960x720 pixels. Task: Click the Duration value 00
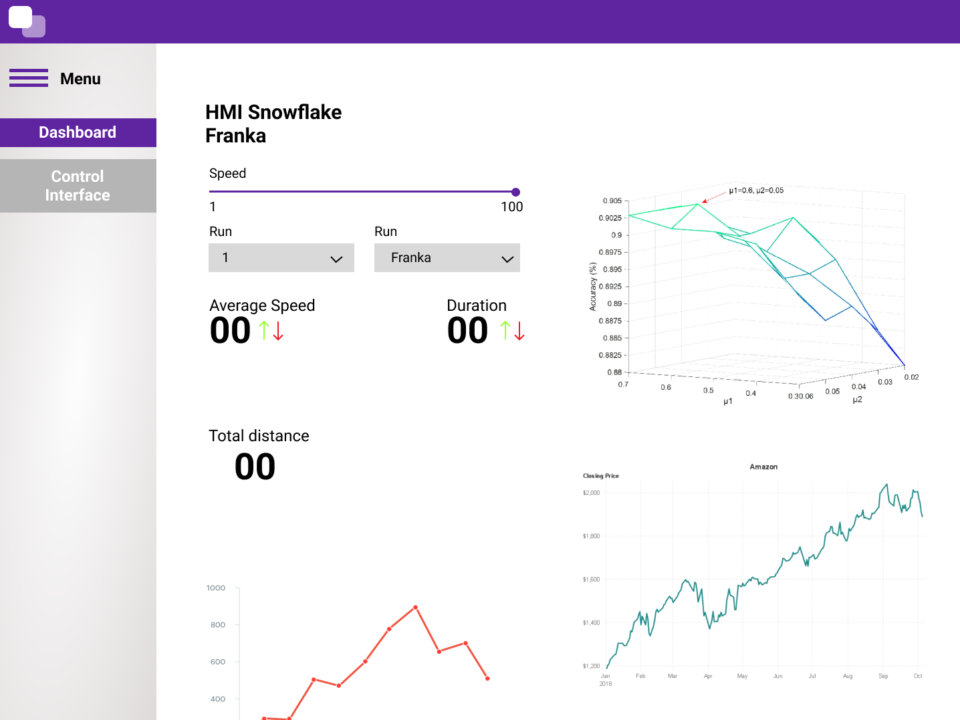coord(467,331)
